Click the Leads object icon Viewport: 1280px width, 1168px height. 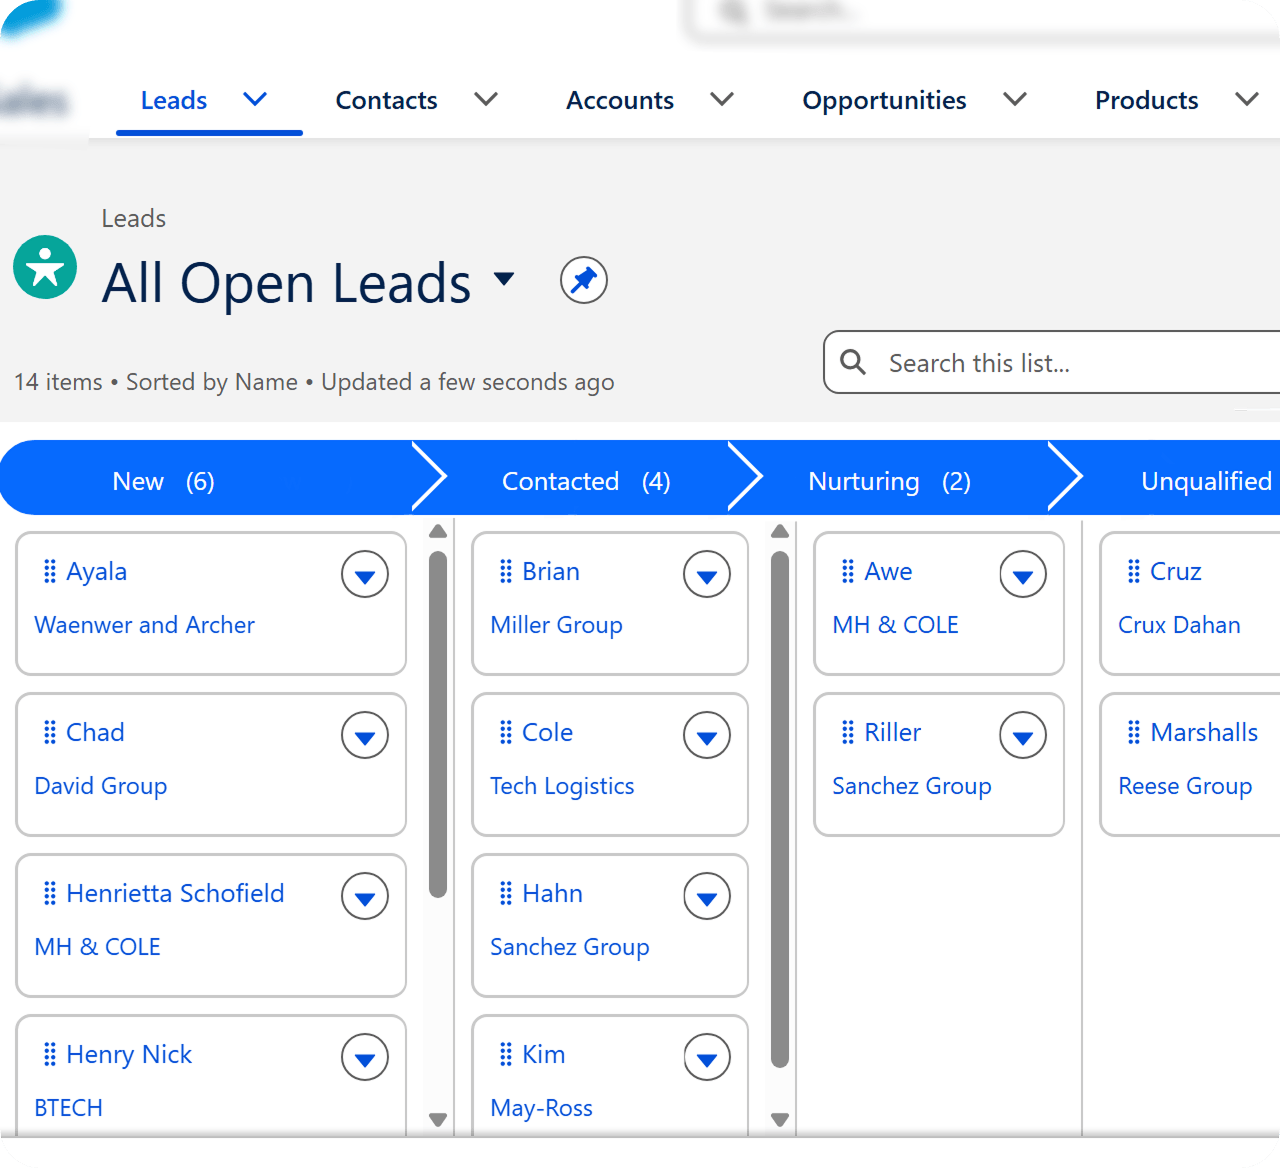pyautogui.click(x=45, y=267)
